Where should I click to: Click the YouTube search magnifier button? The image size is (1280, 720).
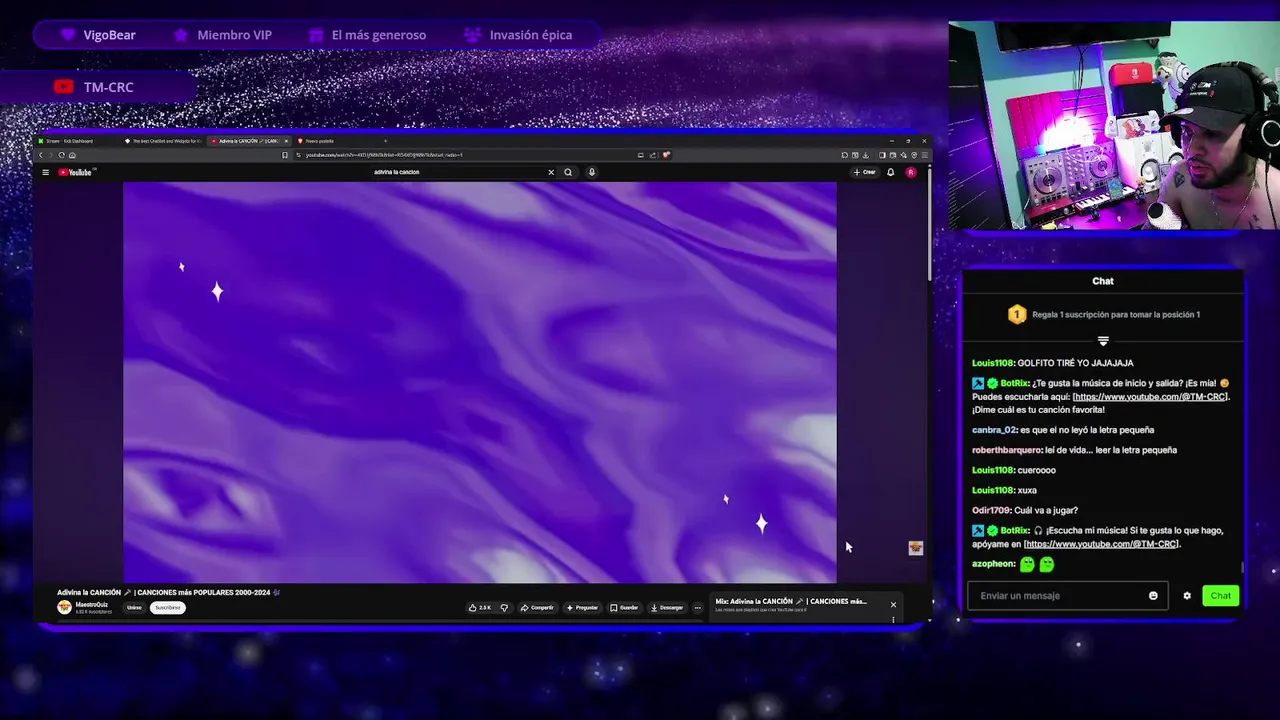coord(568,172)
